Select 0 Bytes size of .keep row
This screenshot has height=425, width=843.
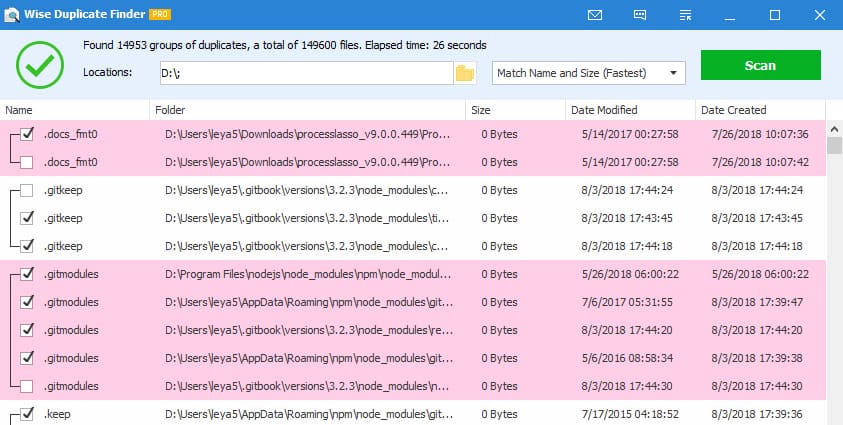[x=499, y=414]
